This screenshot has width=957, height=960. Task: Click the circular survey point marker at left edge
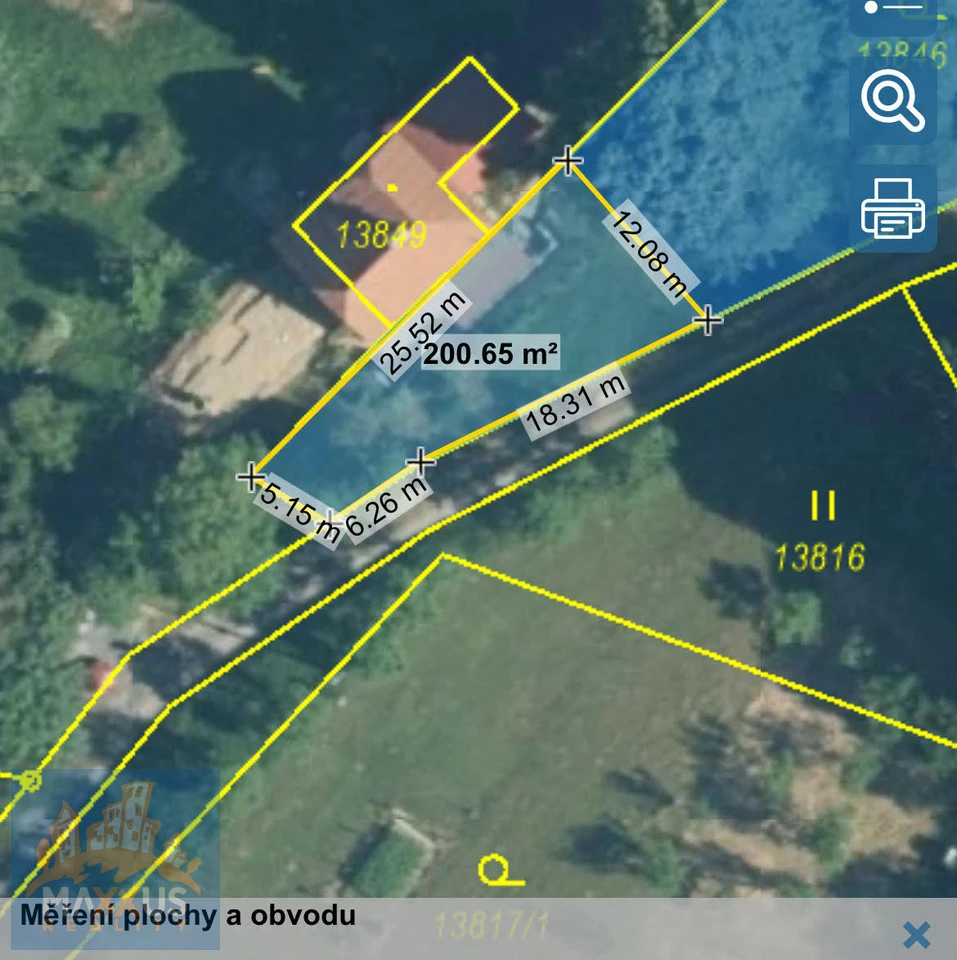tap(30, 779)
